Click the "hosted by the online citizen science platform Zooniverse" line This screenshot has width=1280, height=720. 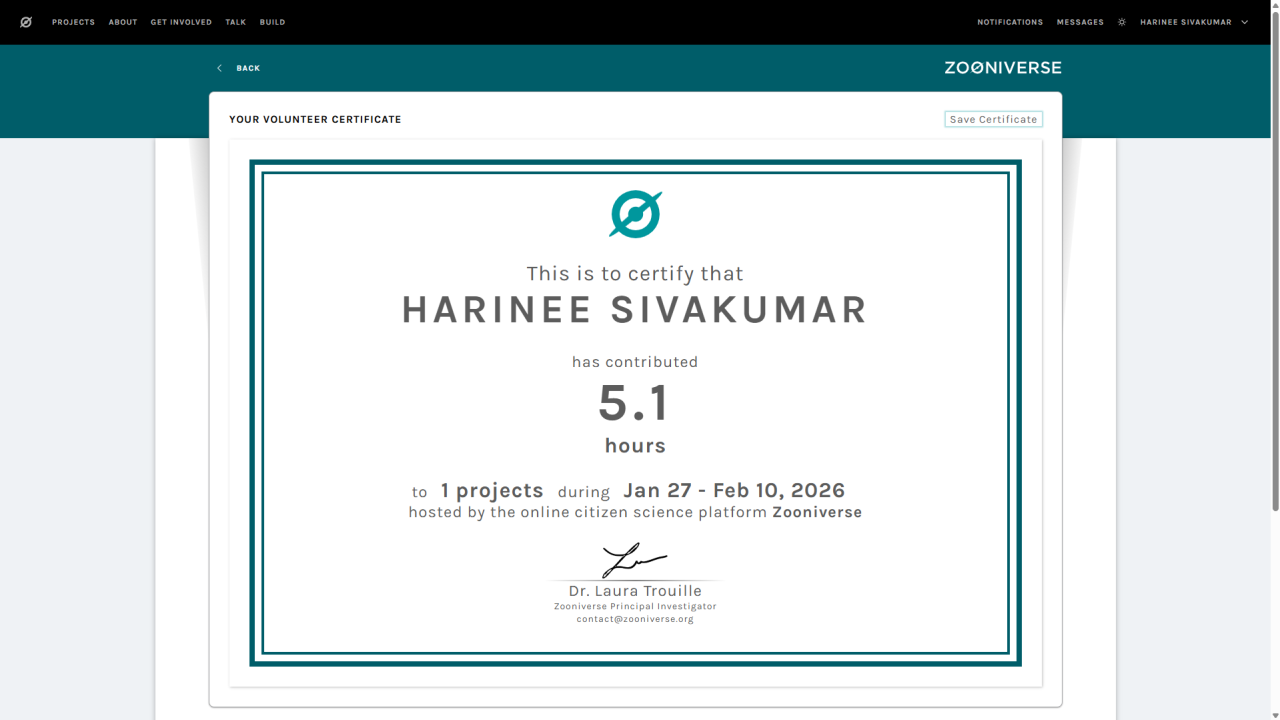click(x=635, y=512)
